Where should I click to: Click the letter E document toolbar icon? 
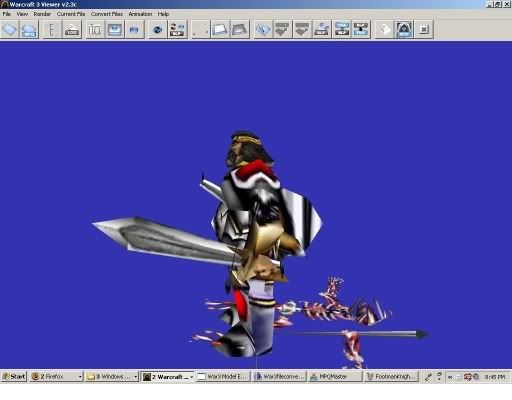coord(52,29)
